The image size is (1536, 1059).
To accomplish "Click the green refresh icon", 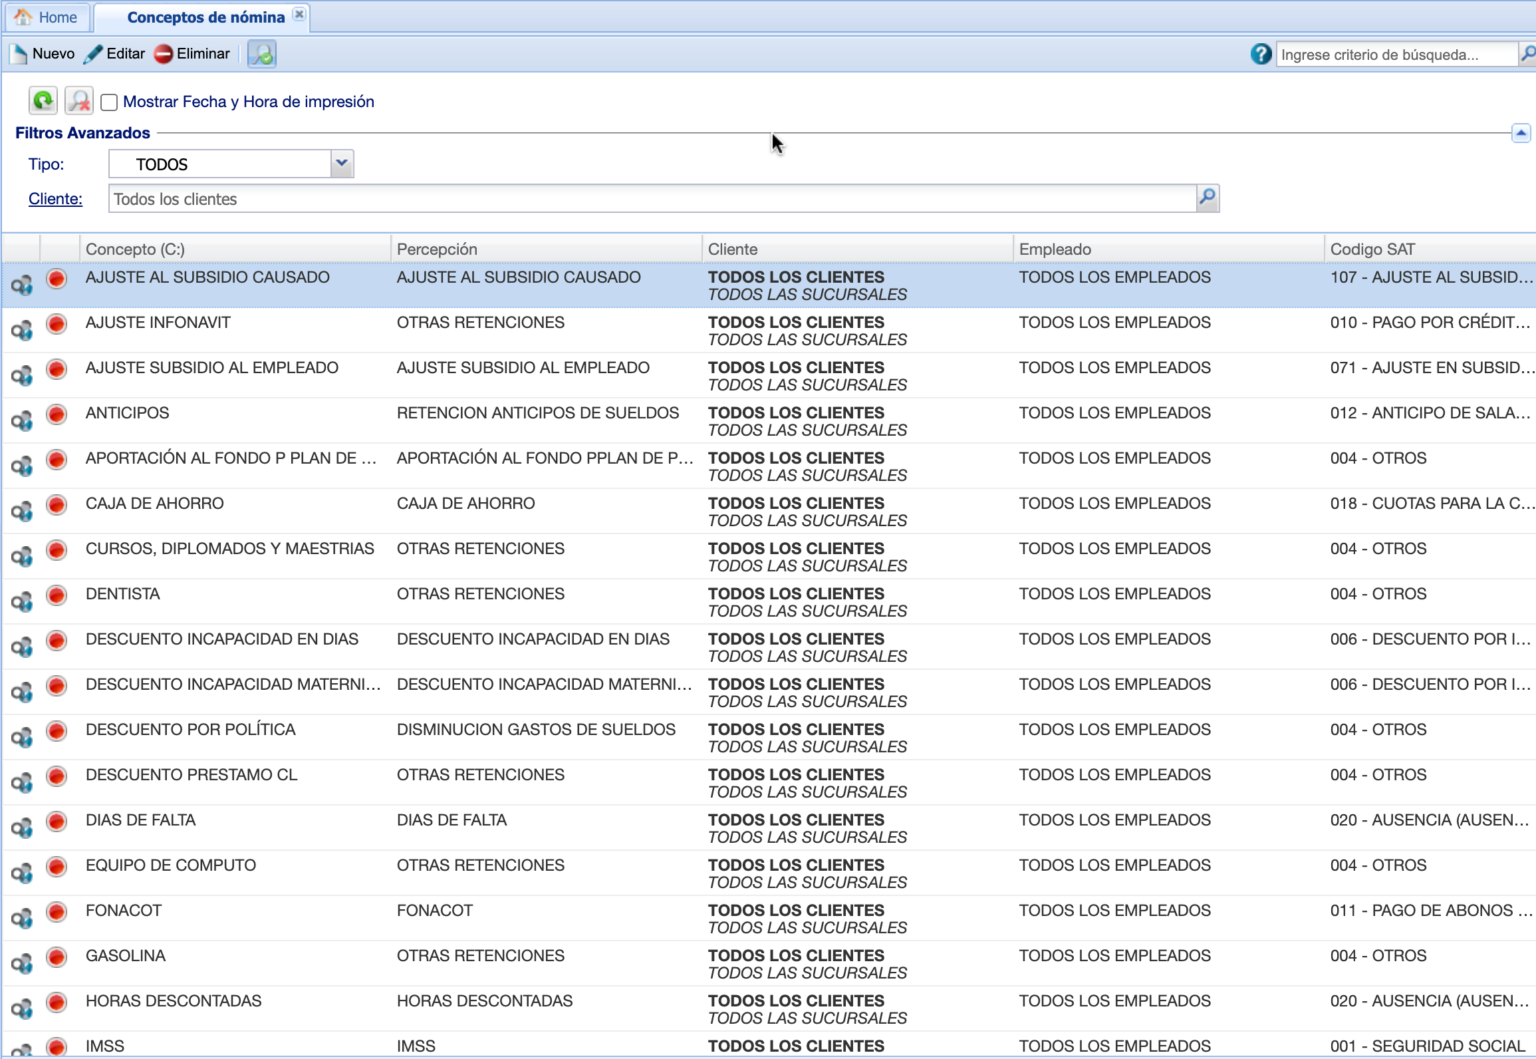I will pos(43,101).
